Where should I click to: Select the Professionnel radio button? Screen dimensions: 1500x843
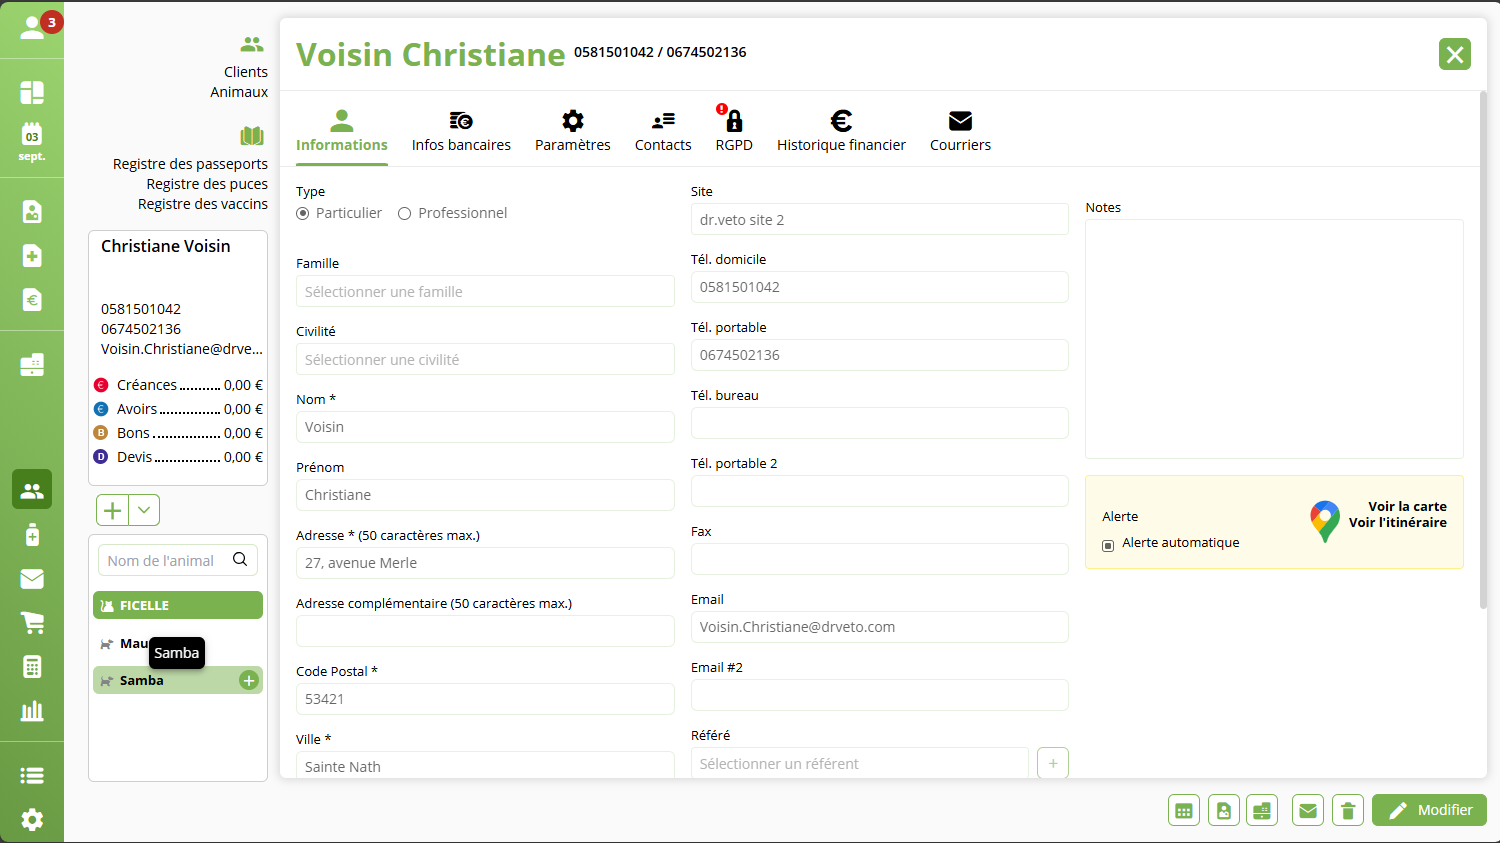click(x=405, y=214)
